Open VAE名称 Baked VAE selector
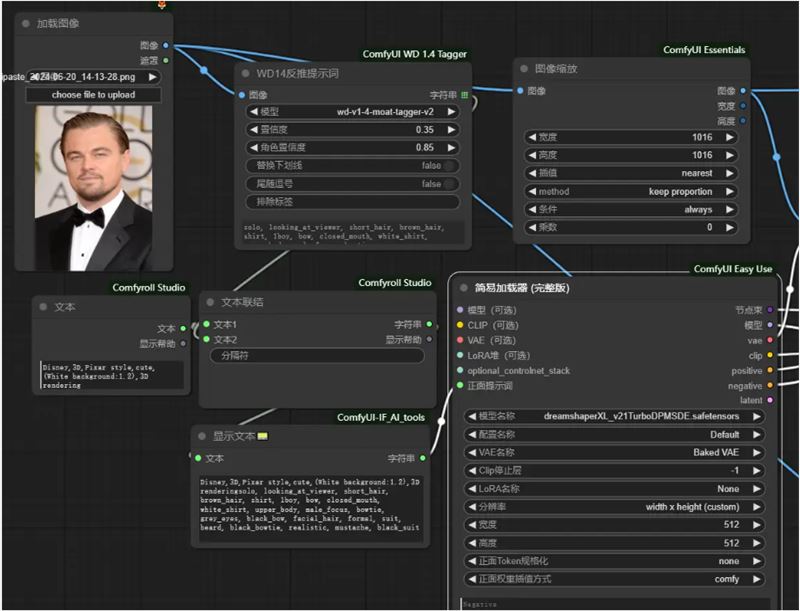 click(x=614, y=452)
